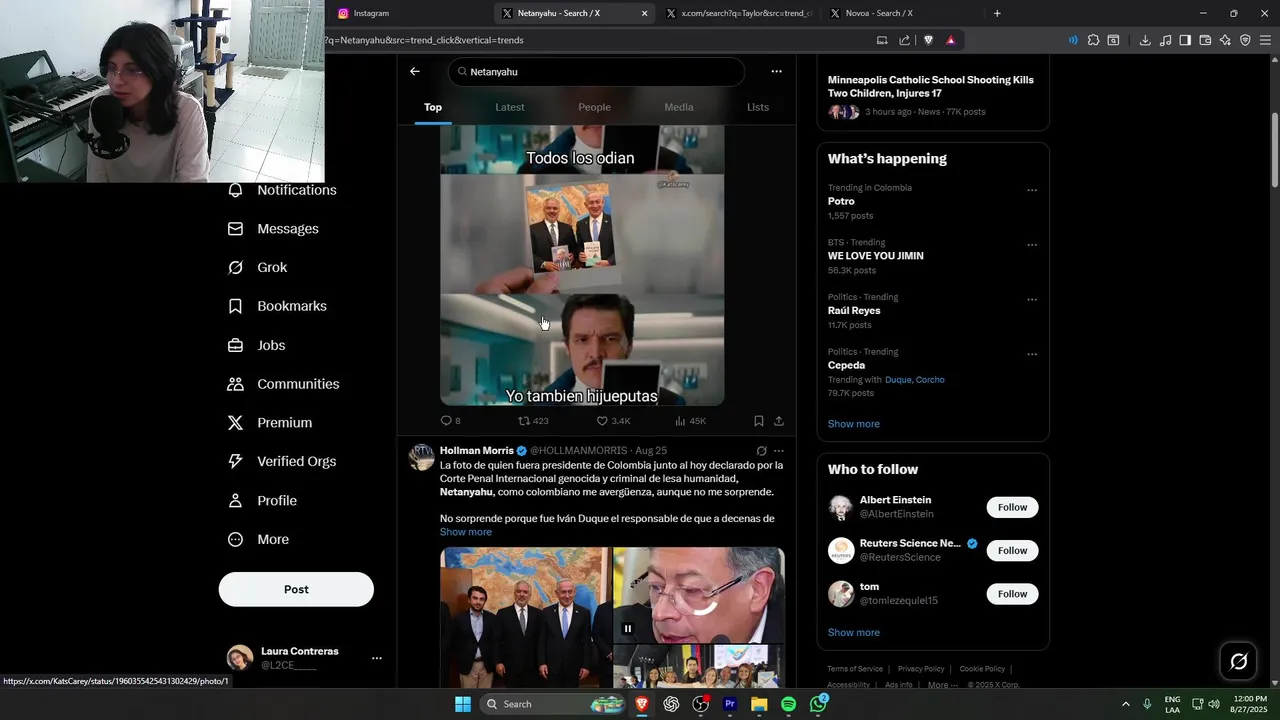Screen dimensions: 1280x720
Task: Open browser Downloads icon
Action: tap(1145, 40)
